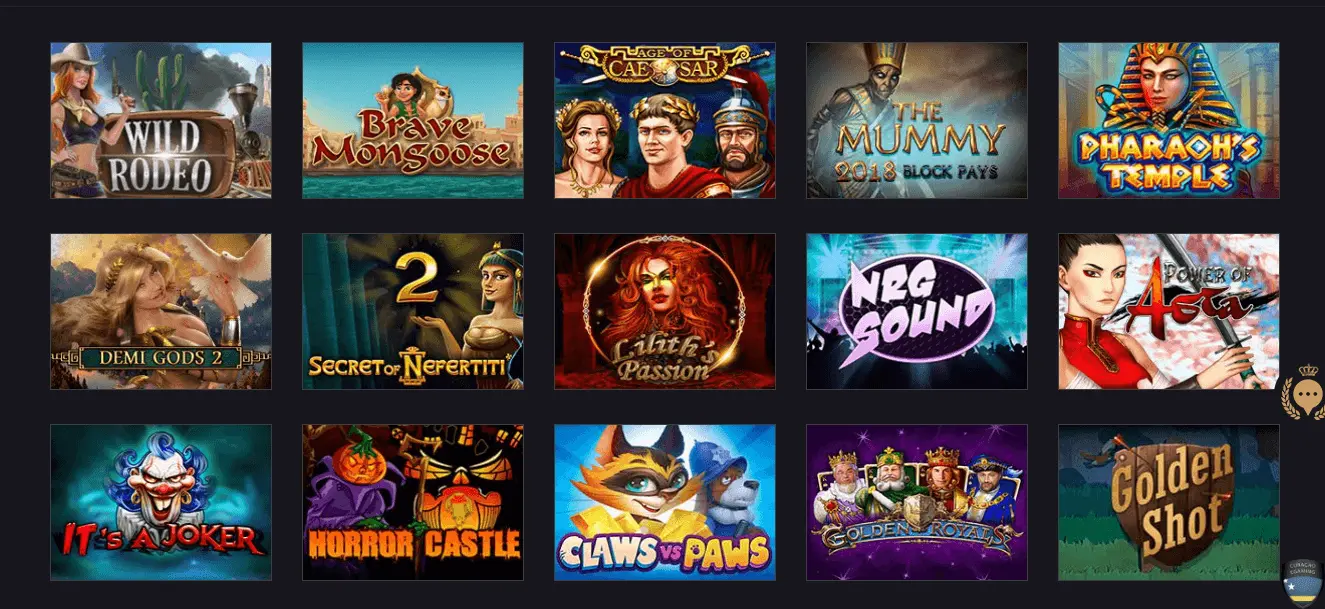Open the Golden Shot game

pyautogui.click(x=1169, y=502)
